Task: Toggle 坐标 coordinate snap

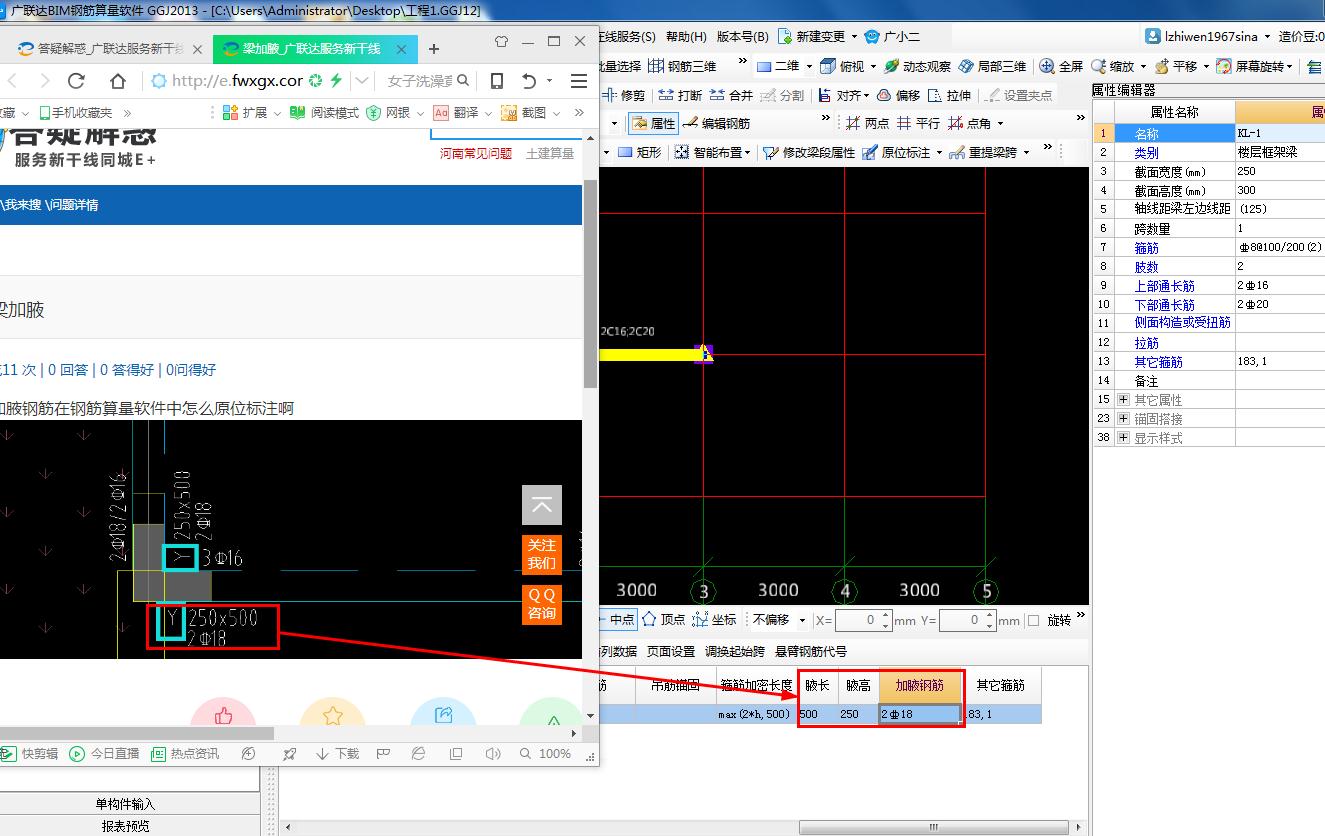Action: click(x=714, y=620)
